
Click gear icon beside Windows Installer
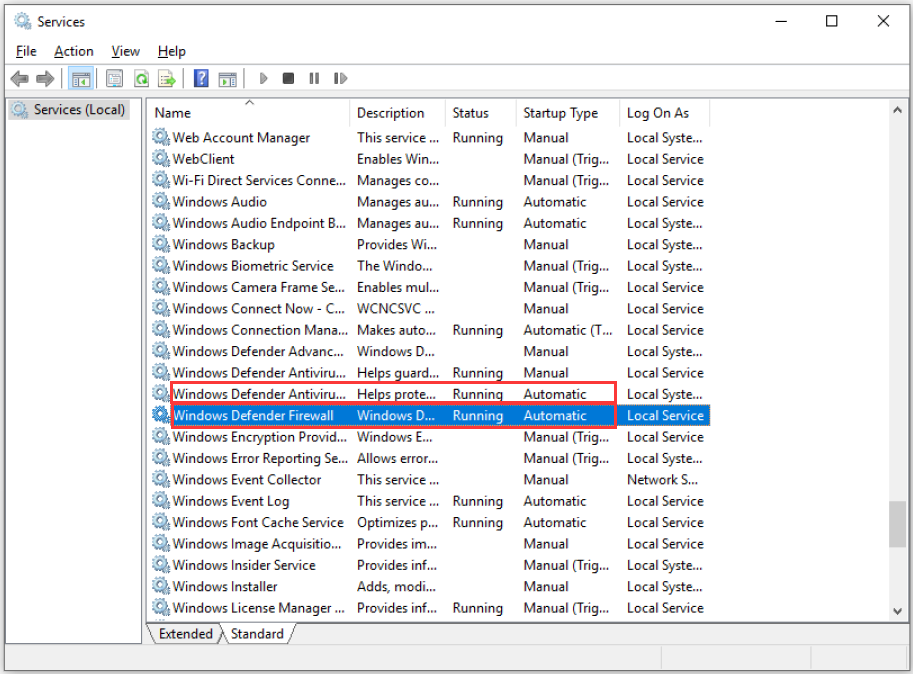coord(161,586)
